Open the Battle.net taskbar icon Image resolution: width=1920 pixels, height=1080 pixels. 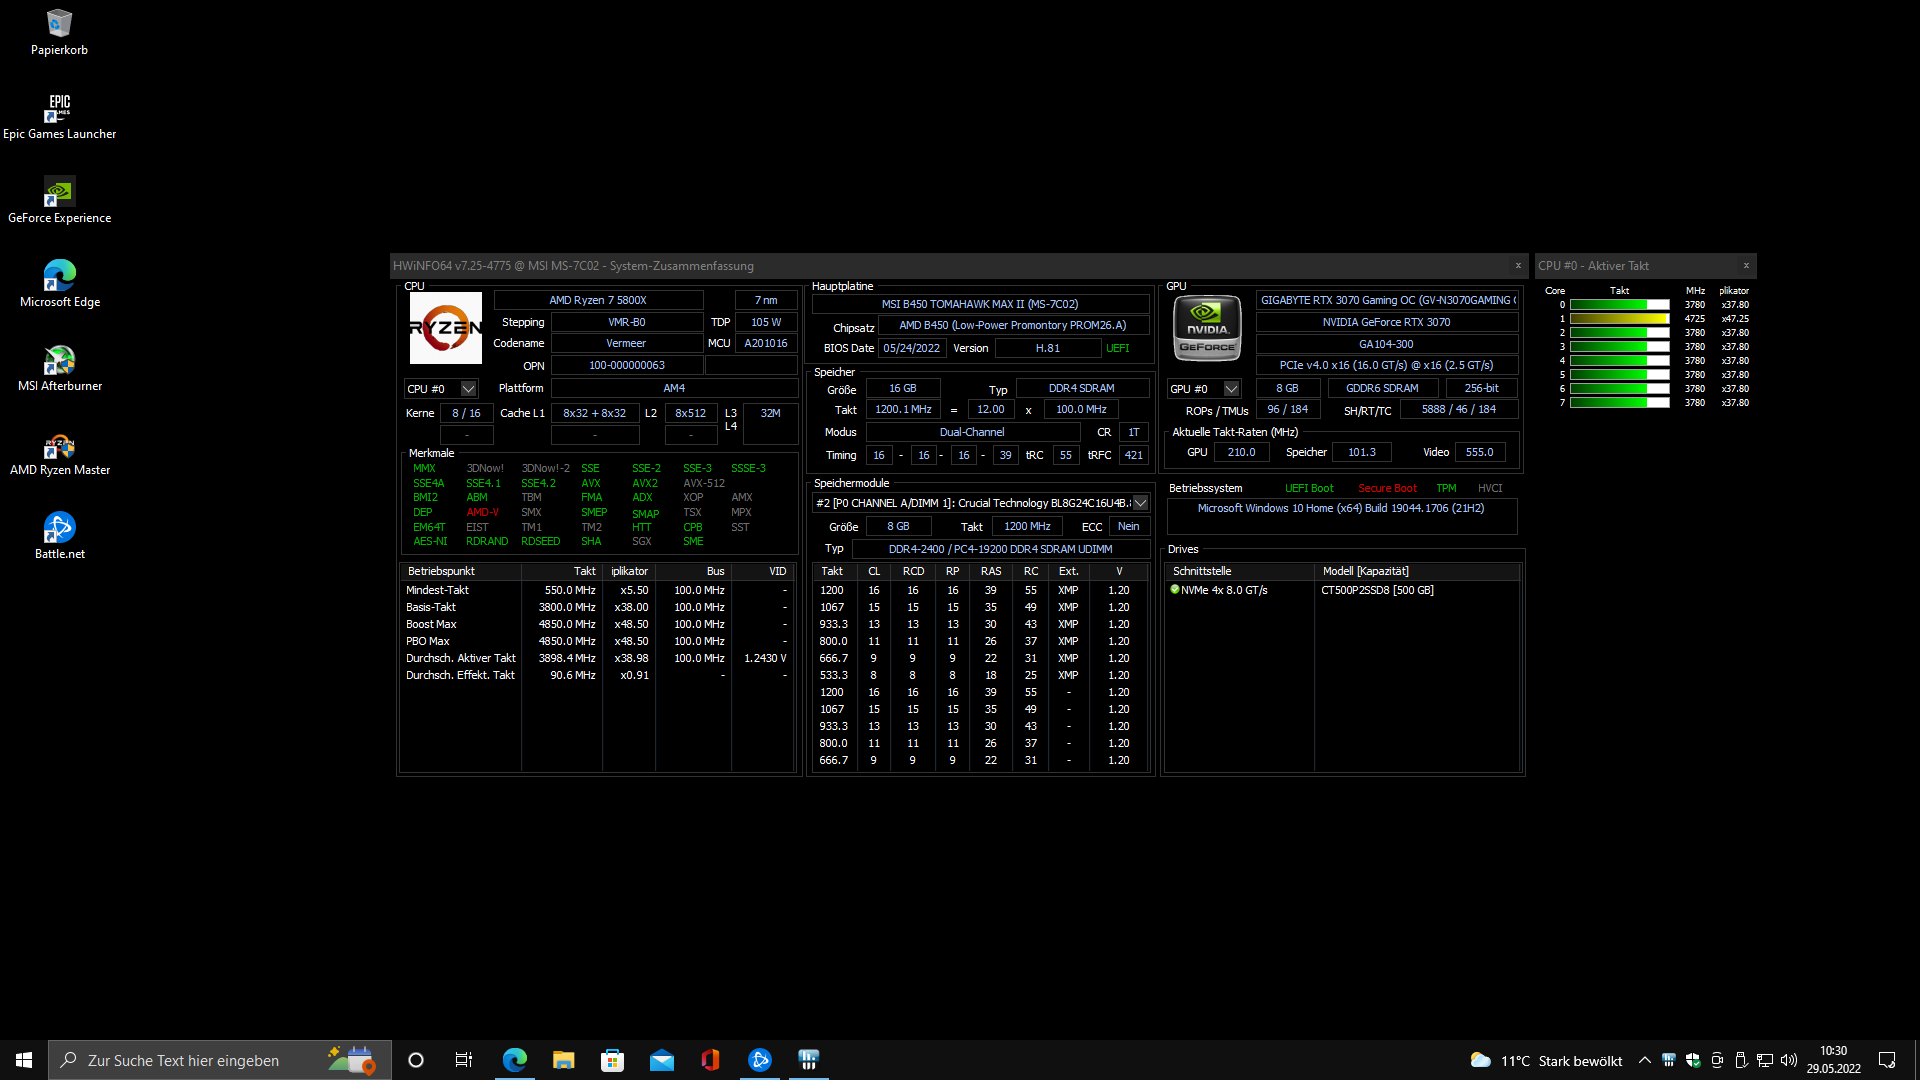[759, 1060]
